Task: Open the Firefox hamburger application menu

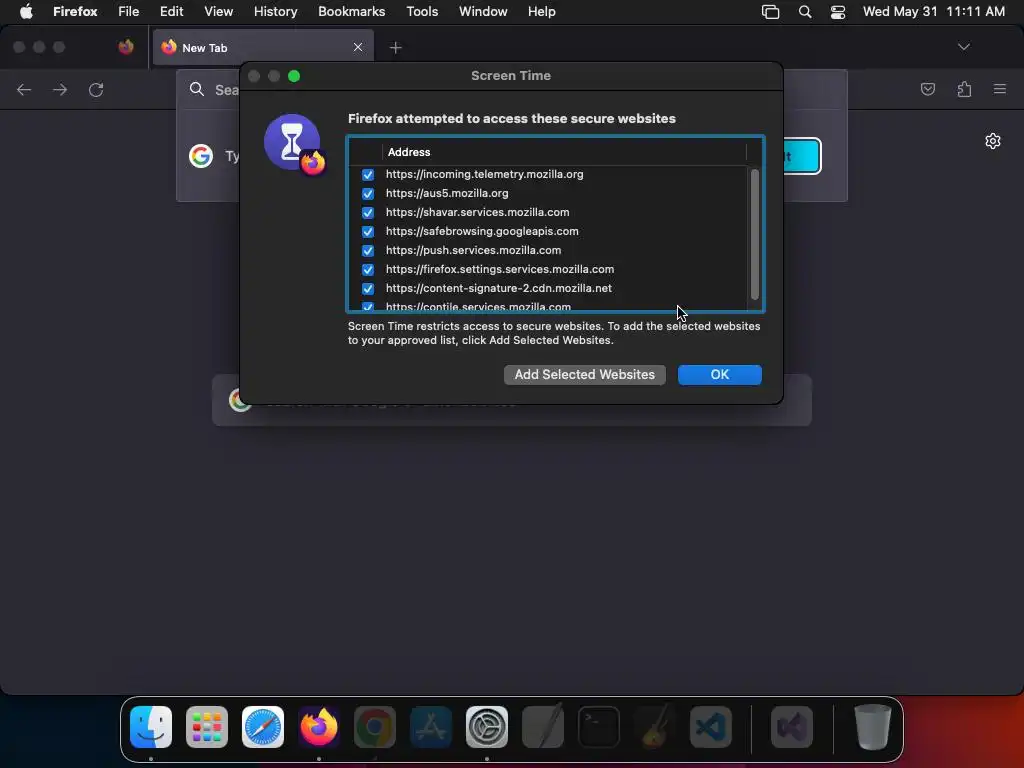Action: [x=1000, y=89]
